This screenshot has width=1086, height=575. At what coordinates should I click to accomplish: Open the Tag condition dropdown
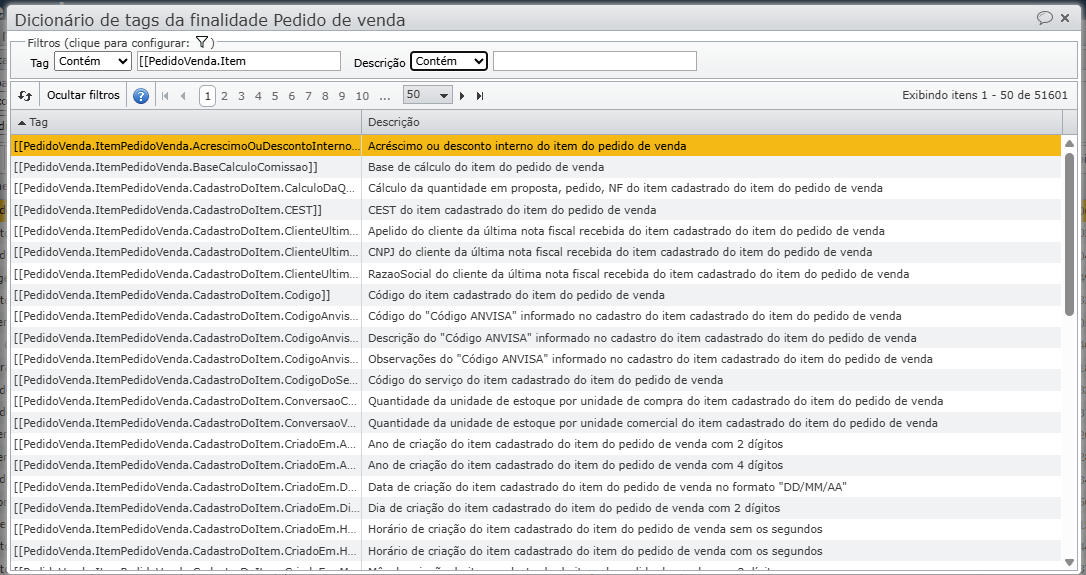pos(93,61)
